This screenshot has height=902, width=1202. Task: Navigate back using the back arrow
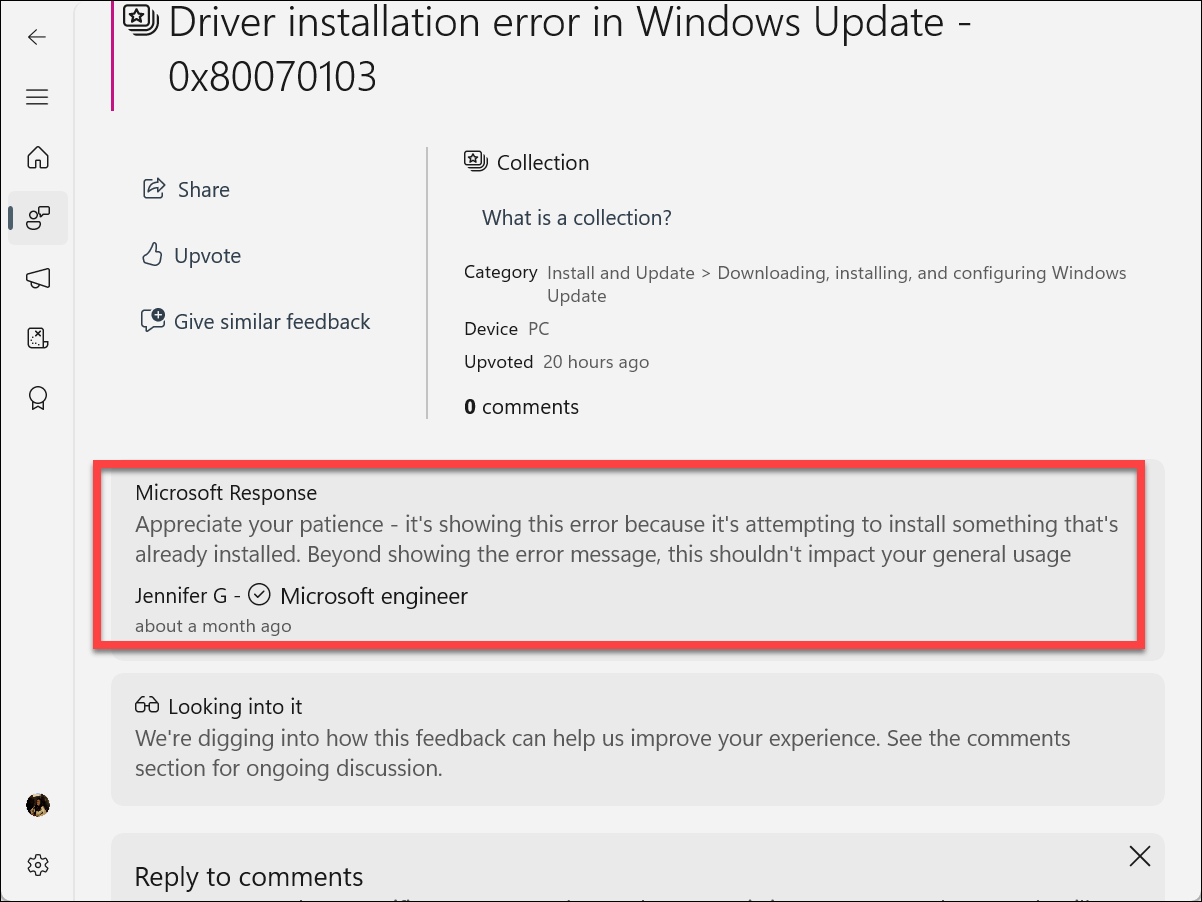click(x=37, y=37)
